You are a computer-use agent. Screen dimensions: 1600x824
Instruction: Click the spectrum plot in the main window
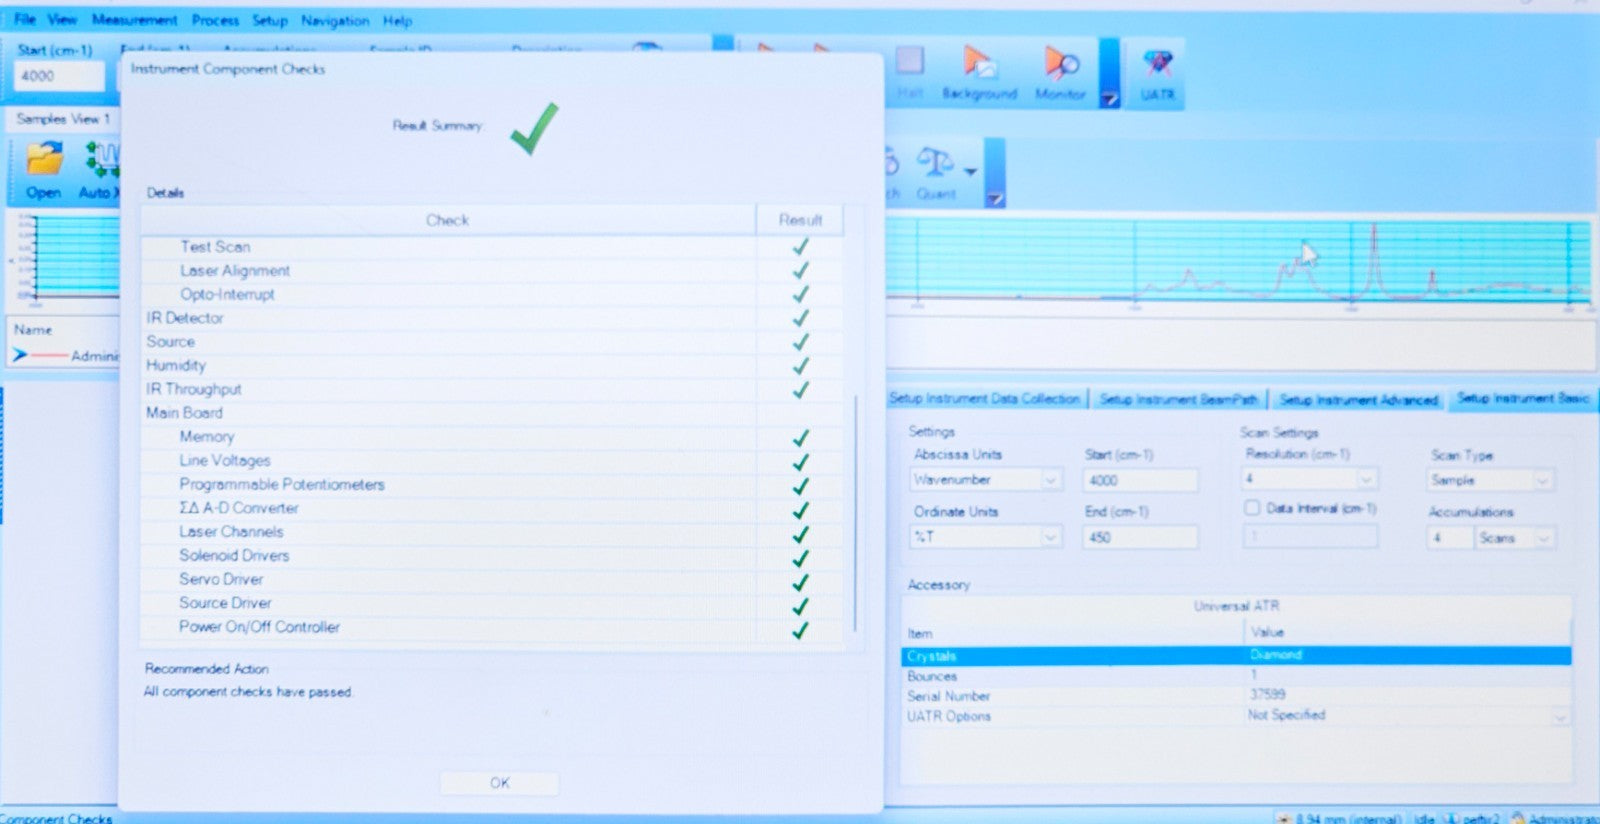[1238, 262]
